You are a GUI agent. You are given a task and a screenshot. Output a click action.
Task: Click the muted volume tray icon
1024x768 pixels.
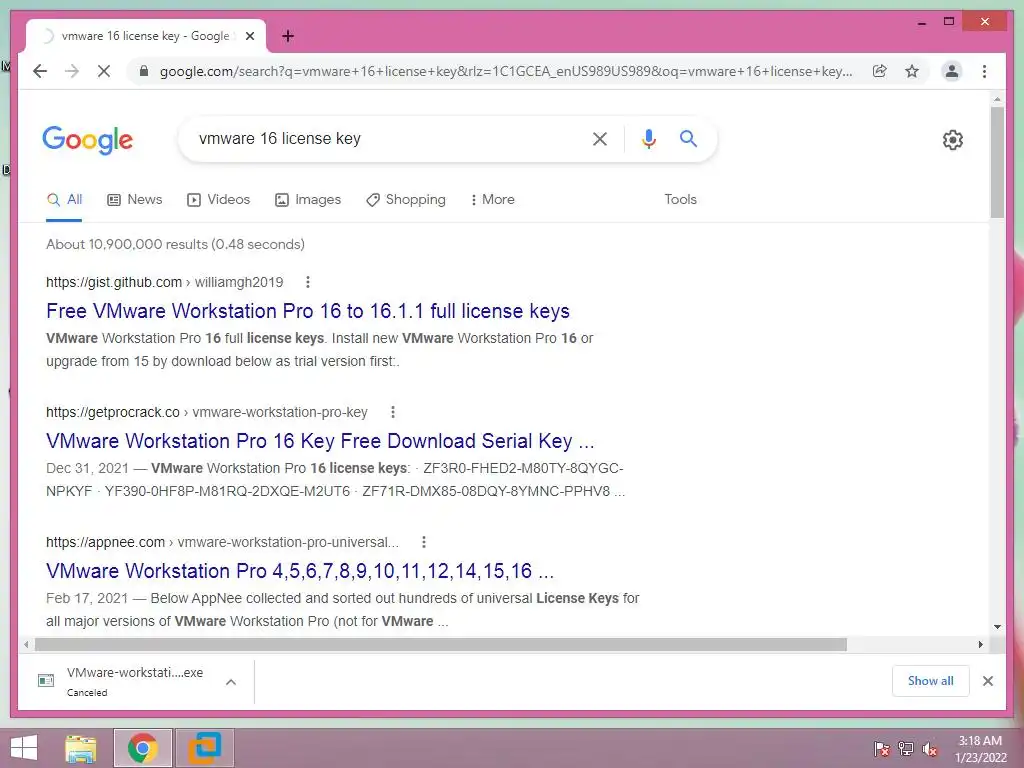(930, 749)
